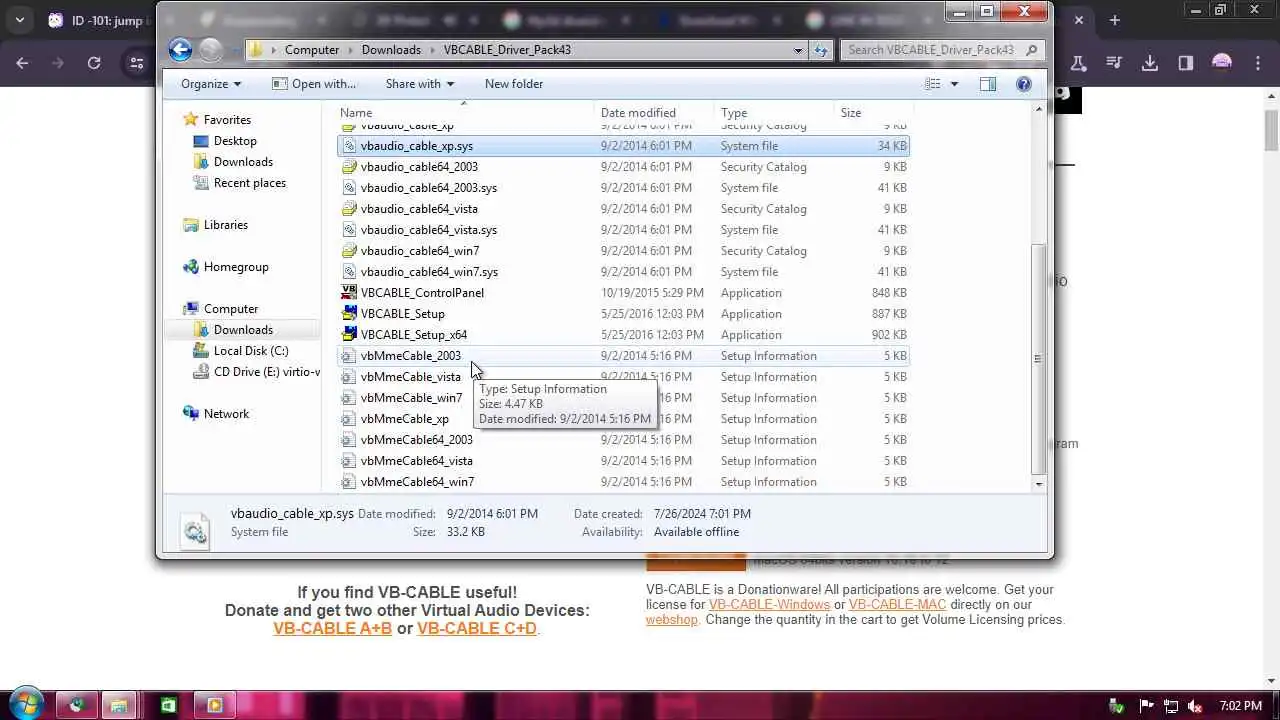
Task: Click the 7:02 PM taskbar clock
Action: tap(1241, 706)
